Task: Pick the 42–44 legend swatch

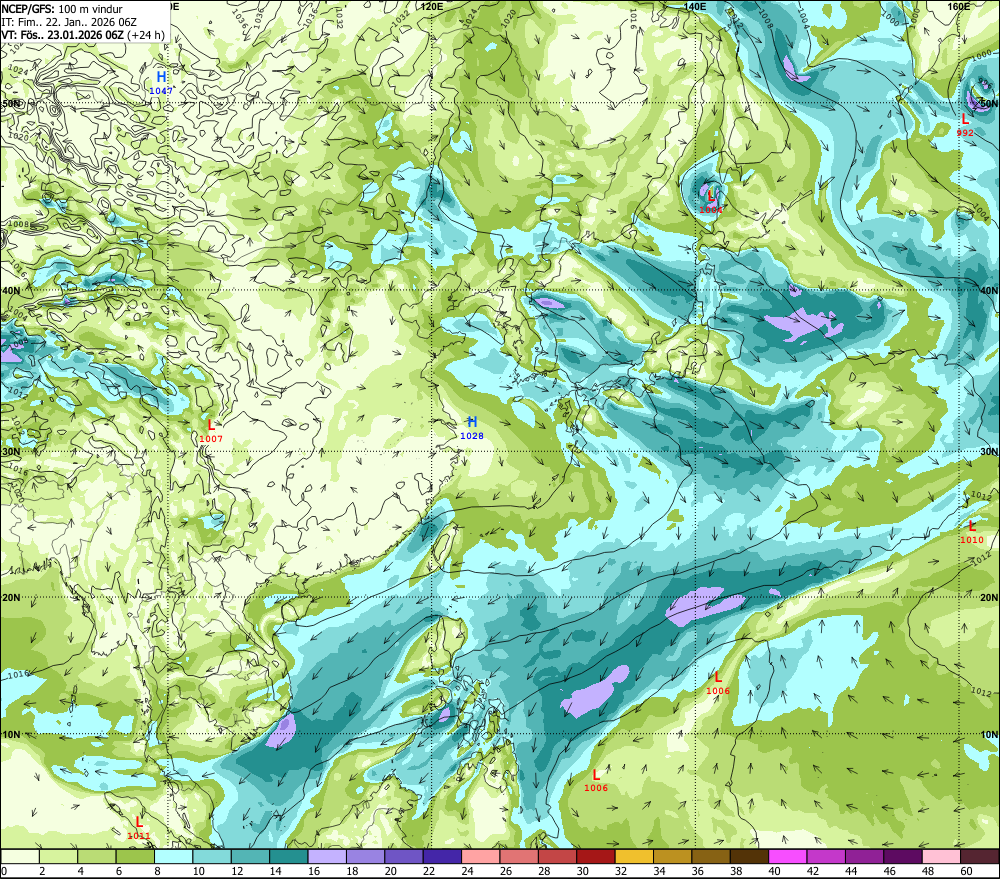Action: point(826,856)
